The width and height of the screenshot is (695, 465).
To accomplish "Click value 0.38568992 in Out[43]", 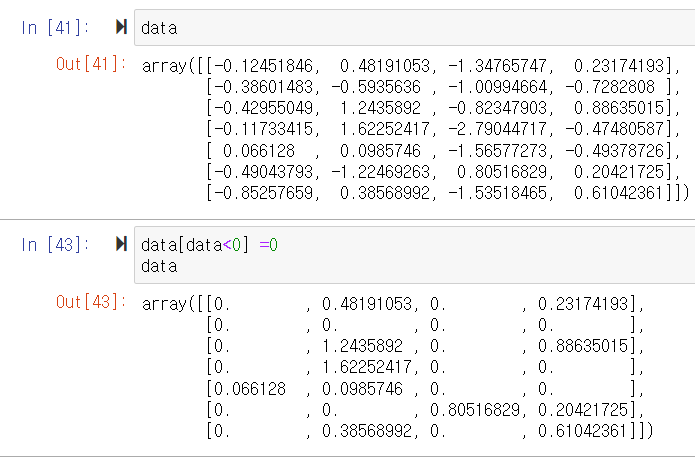I will (367, 430).
